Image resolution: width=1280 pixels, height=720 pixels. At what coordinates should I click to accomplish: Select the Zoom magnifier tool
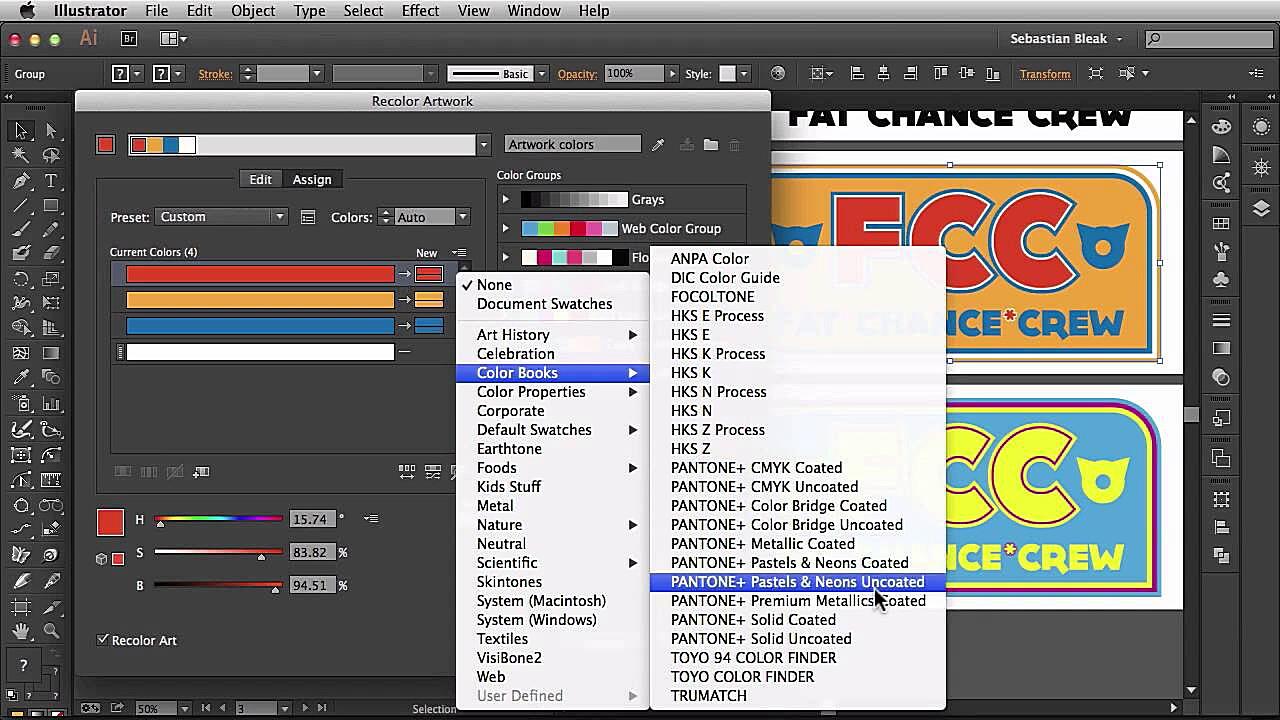[x=51, y=631]
